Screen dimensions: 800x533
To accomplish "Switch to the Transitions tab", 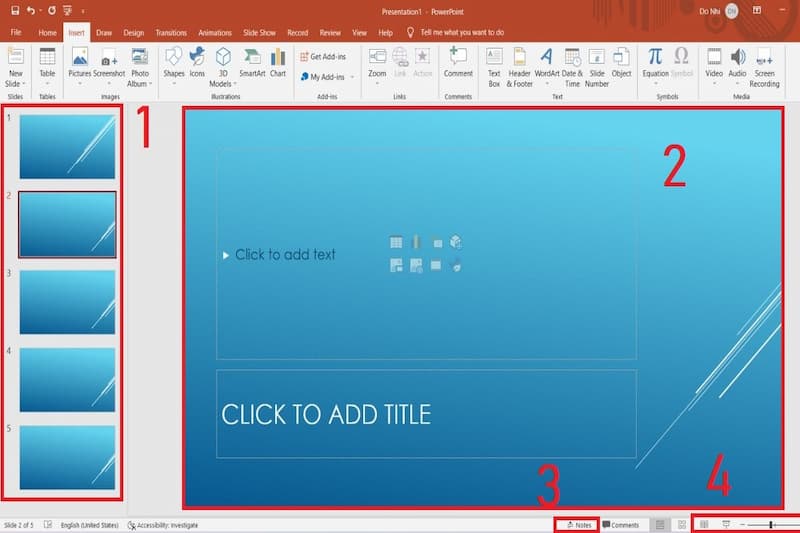I will click(171, 33).
